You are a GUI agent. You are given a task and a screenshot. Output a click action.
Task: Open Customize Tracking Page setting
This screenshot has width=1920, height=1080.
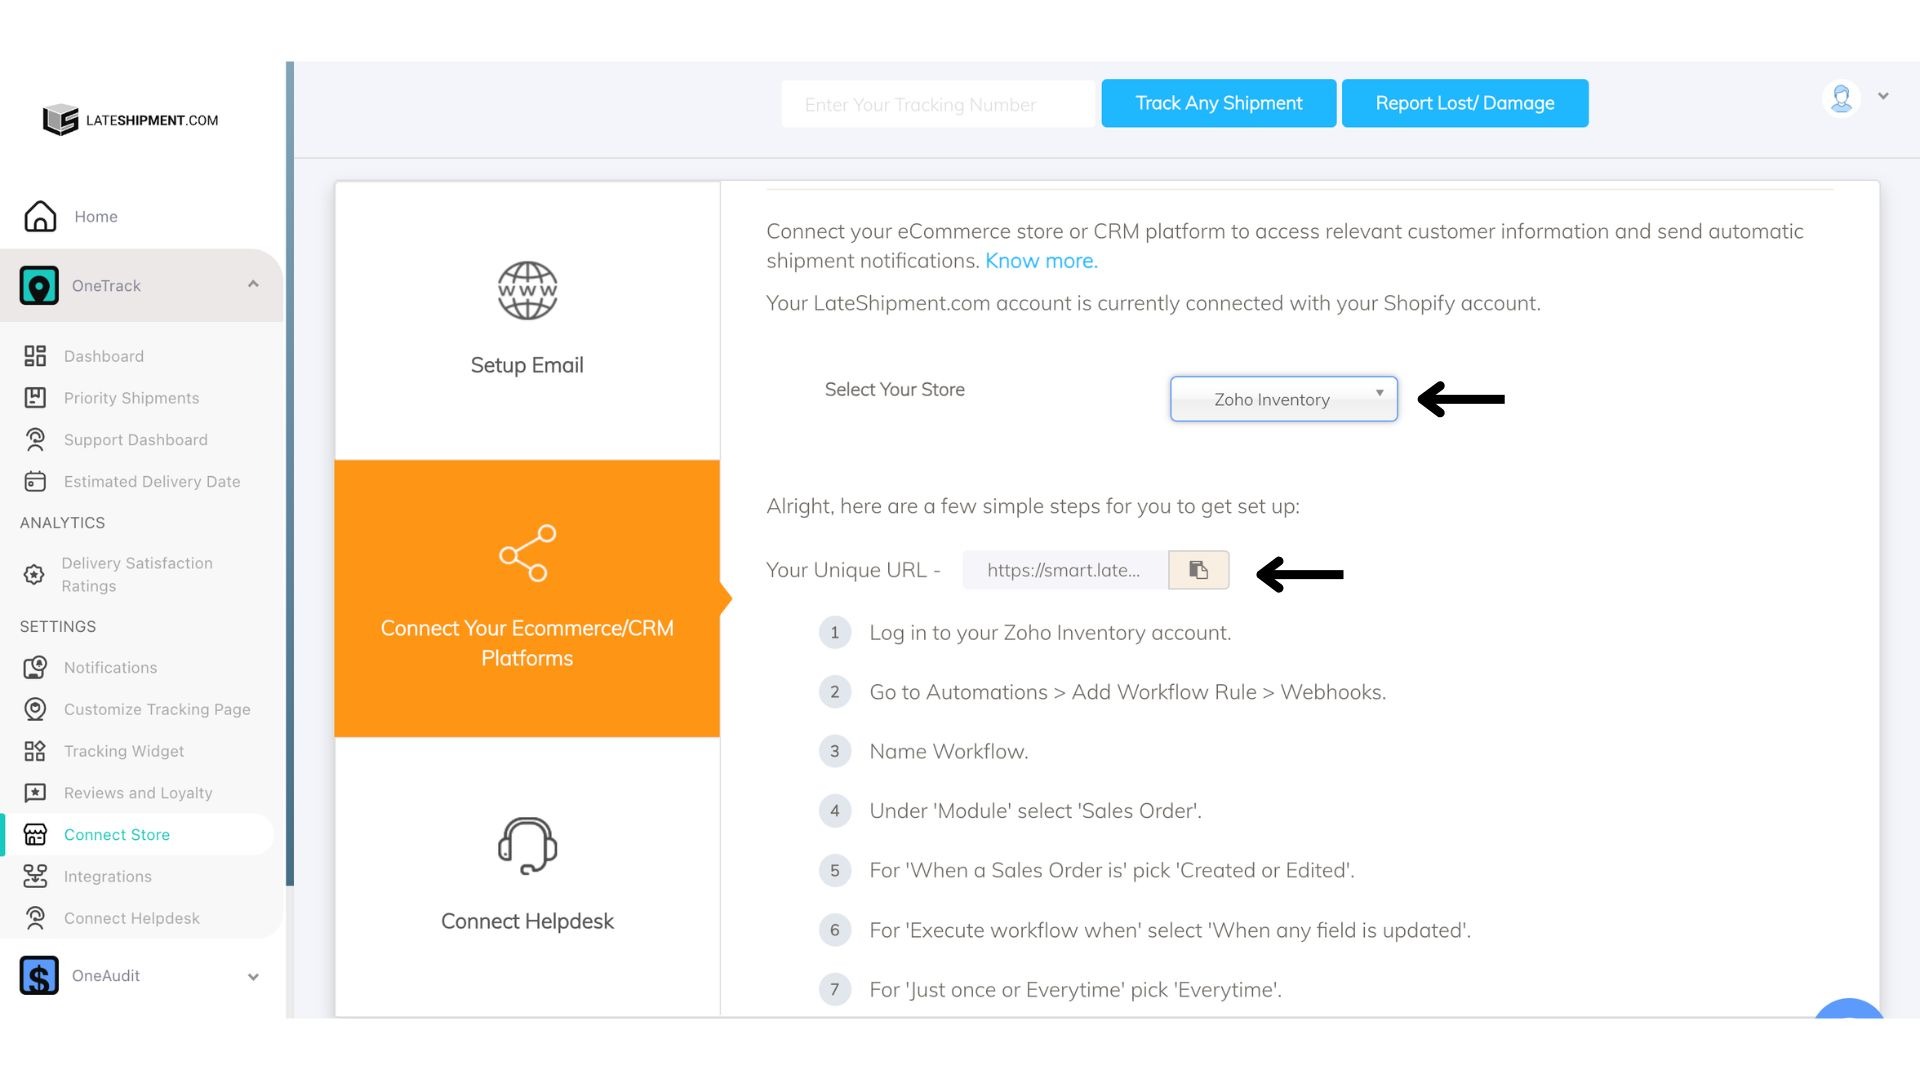tap(157, 710)
